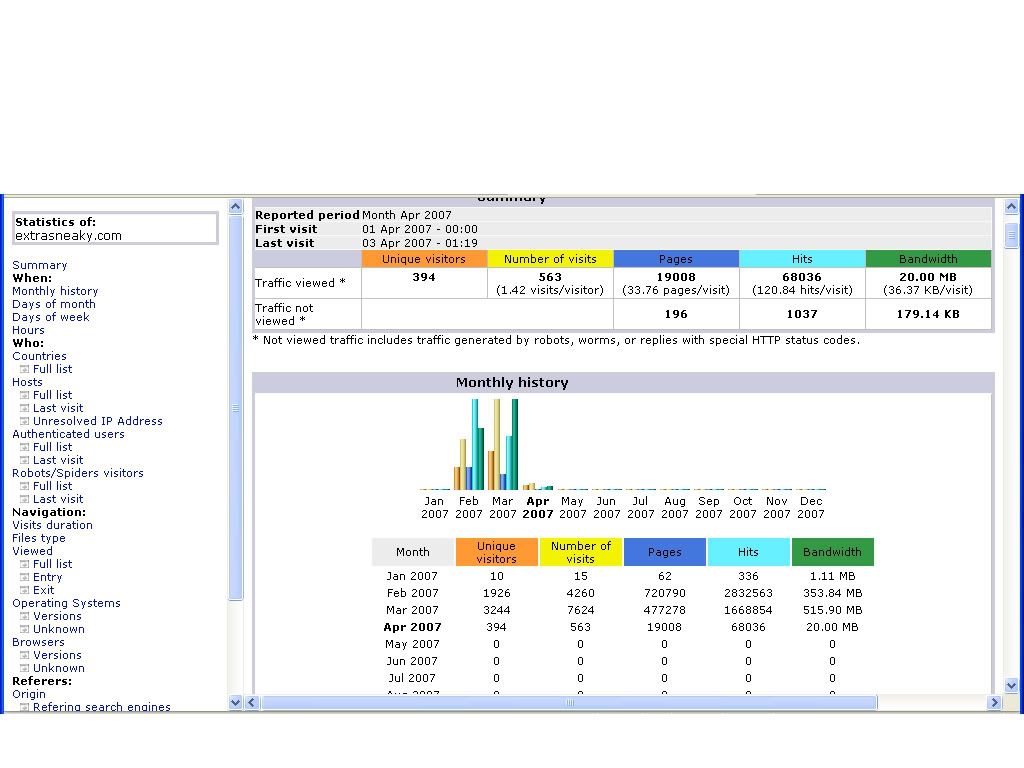Image resolution: width=1024 pixels, height=768 pixels.
Task: Click the main panel scroll down arrow
Action: (x=1010, y=686)
